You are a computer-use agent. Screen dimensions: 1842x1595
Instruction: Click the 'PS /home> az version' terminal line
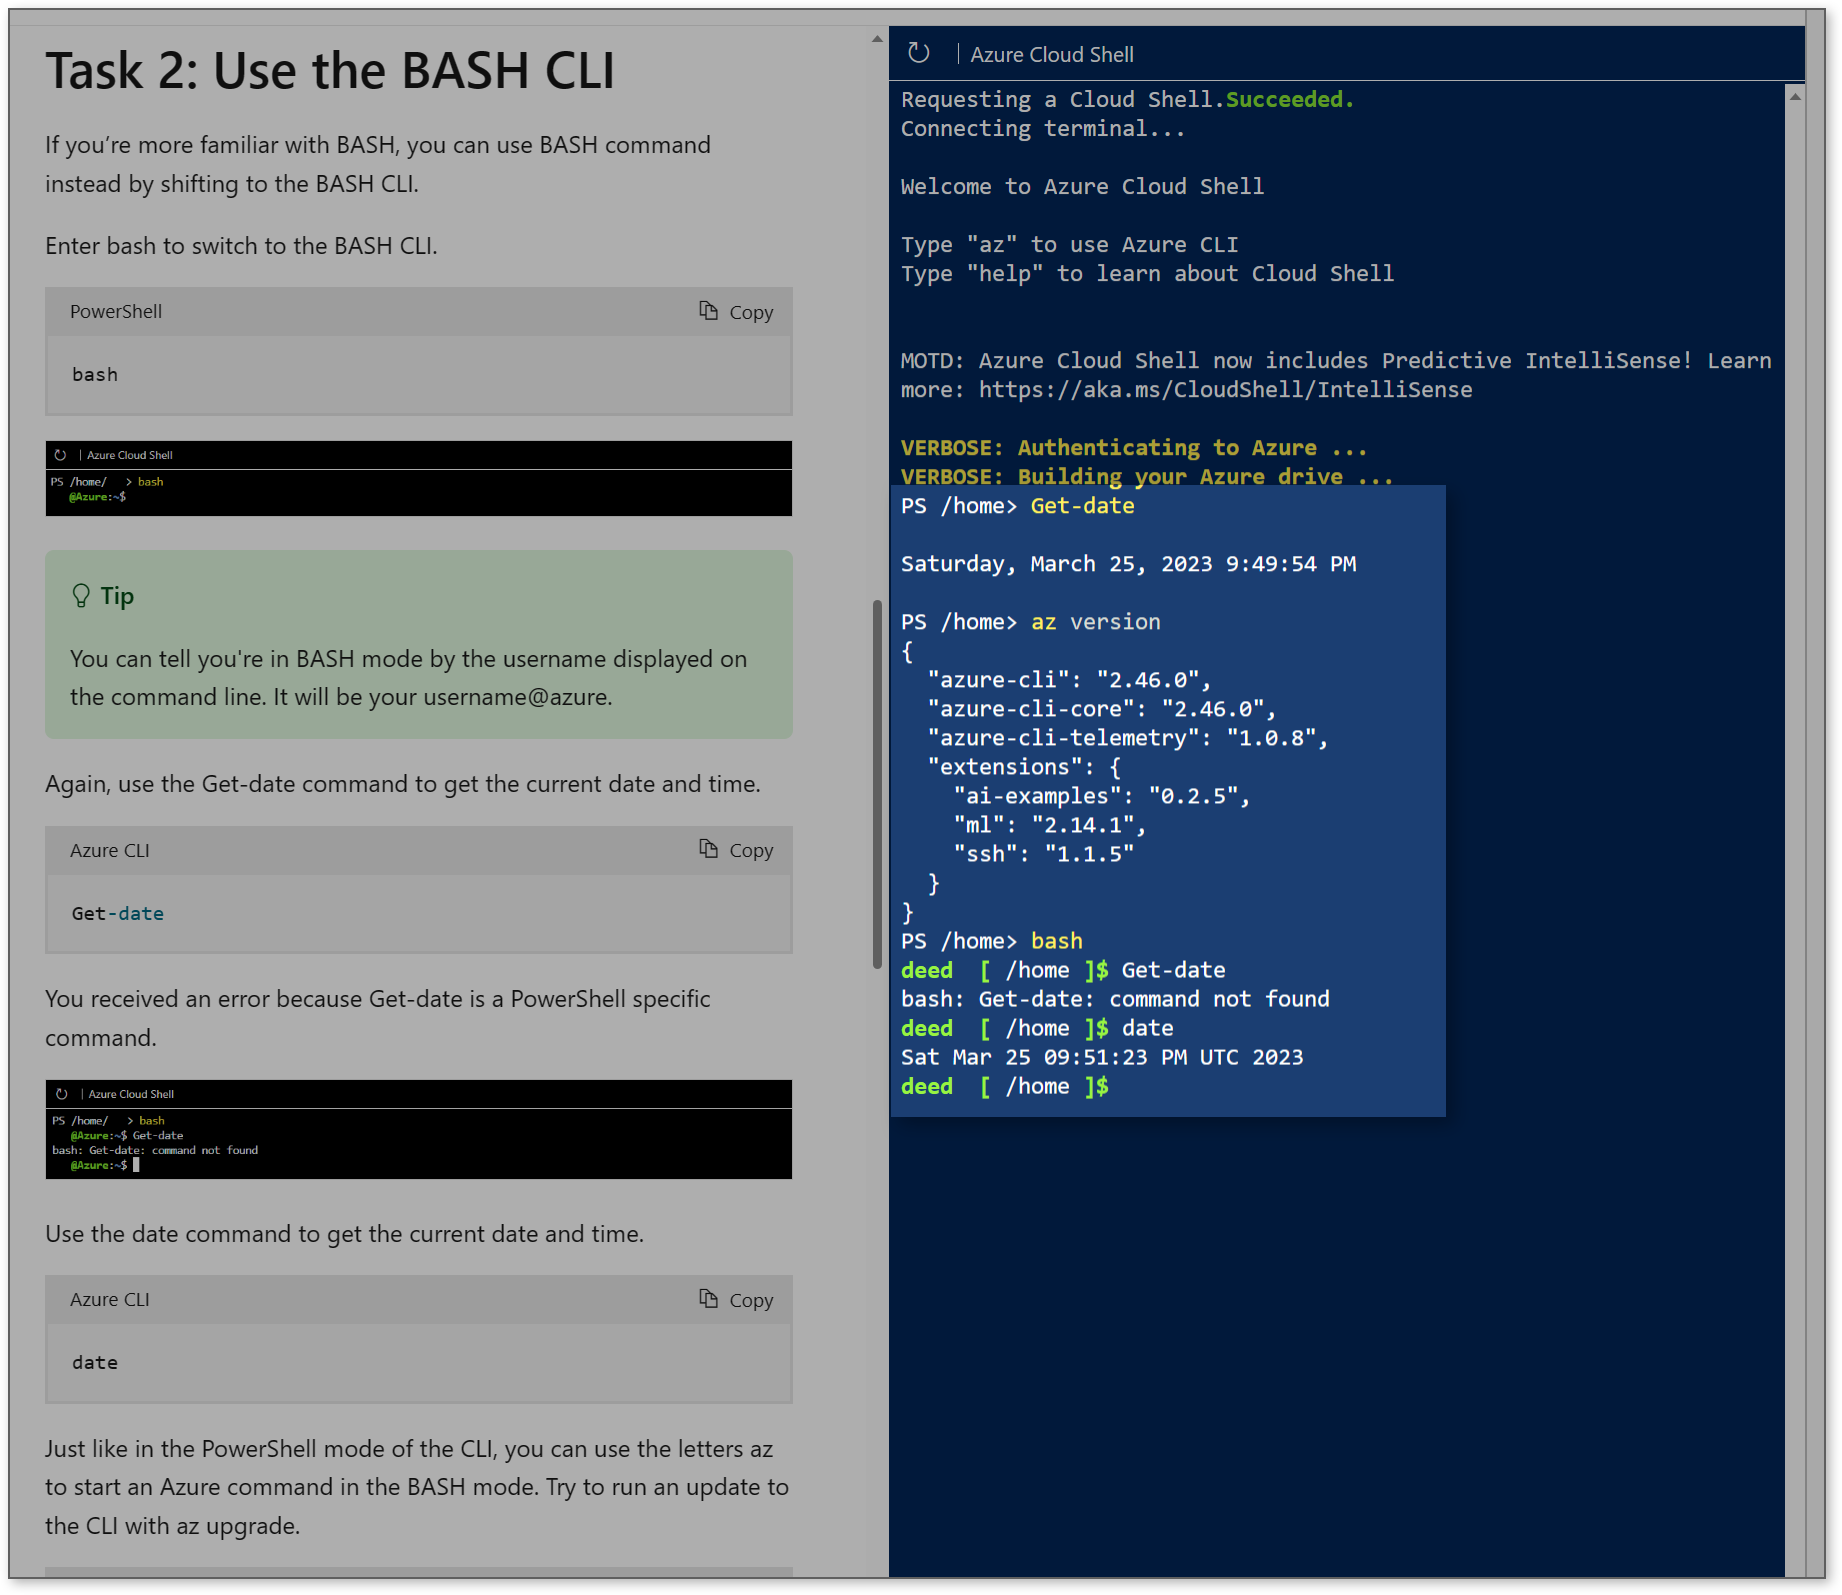coord(1031,622)
